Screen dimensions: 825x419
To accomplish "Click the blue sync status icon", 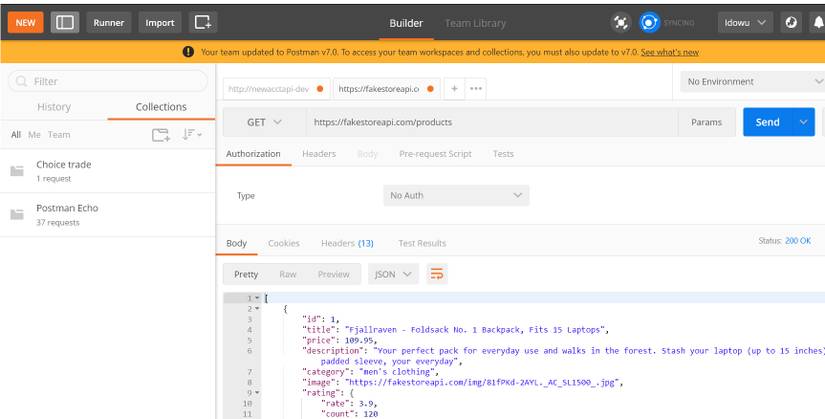I will pos(649,23).
